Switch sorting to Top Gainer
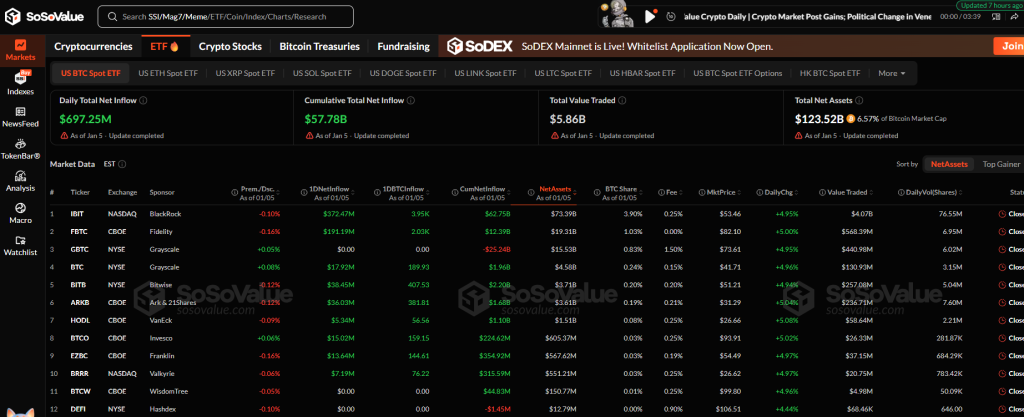Screen dimensions: 1024x417 tap(1000, 163)
